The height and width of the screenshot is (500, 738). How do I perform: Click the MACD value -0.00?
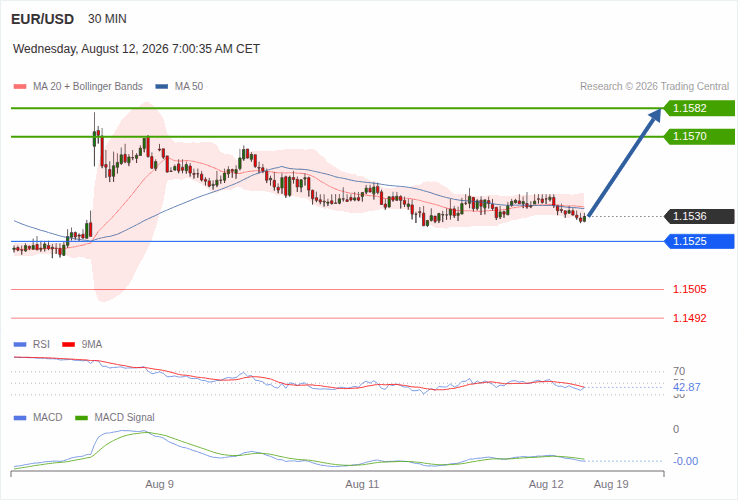click(686, 461)
